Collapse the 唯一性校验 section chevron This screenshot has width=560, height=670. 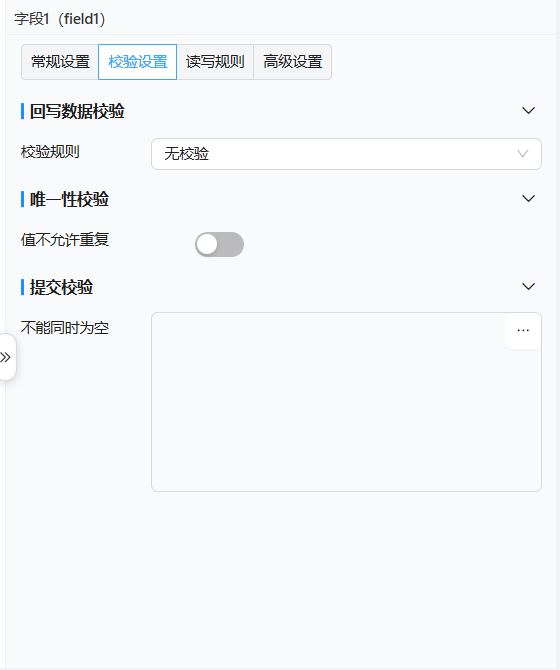(x=528, y=199)
